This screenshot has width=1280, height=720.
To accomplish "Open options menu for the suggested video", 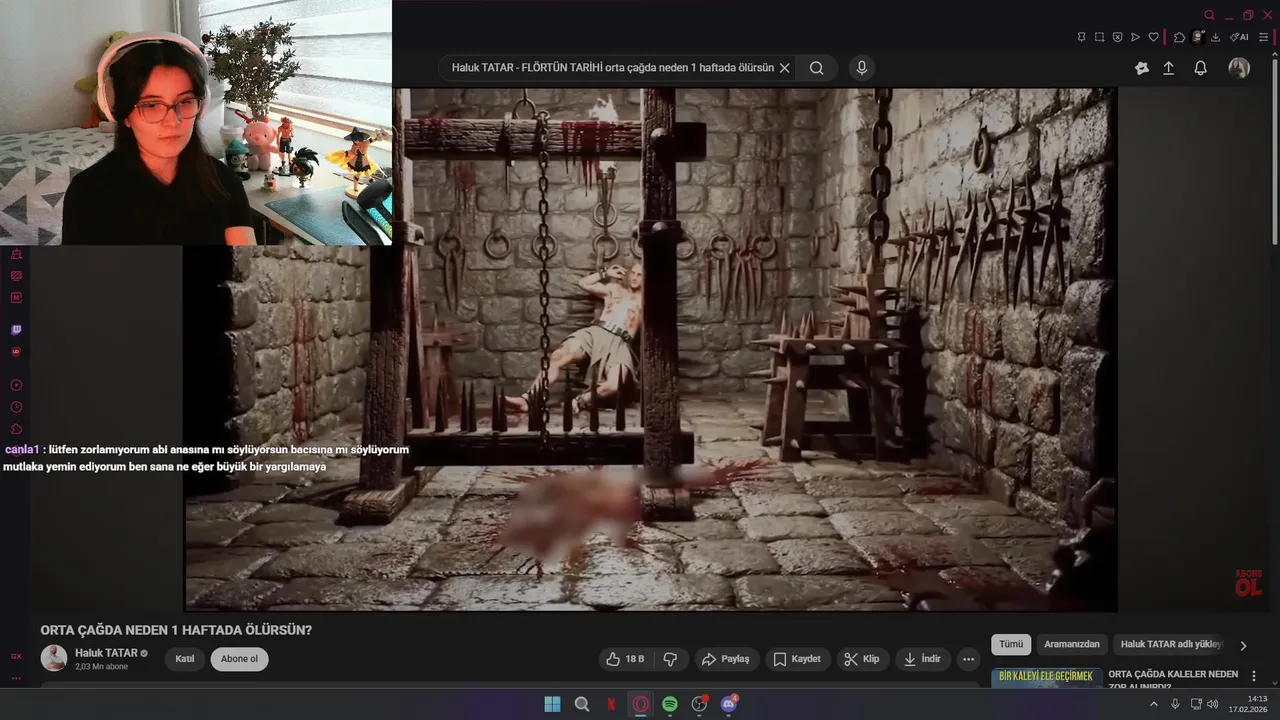I will [x=1254, y=676].
